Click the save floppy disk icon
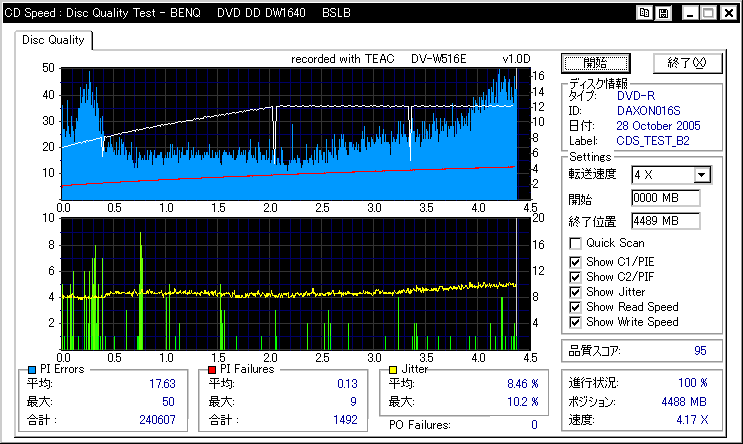The height and width of the screenshot is (444, 743). [663, 13]
